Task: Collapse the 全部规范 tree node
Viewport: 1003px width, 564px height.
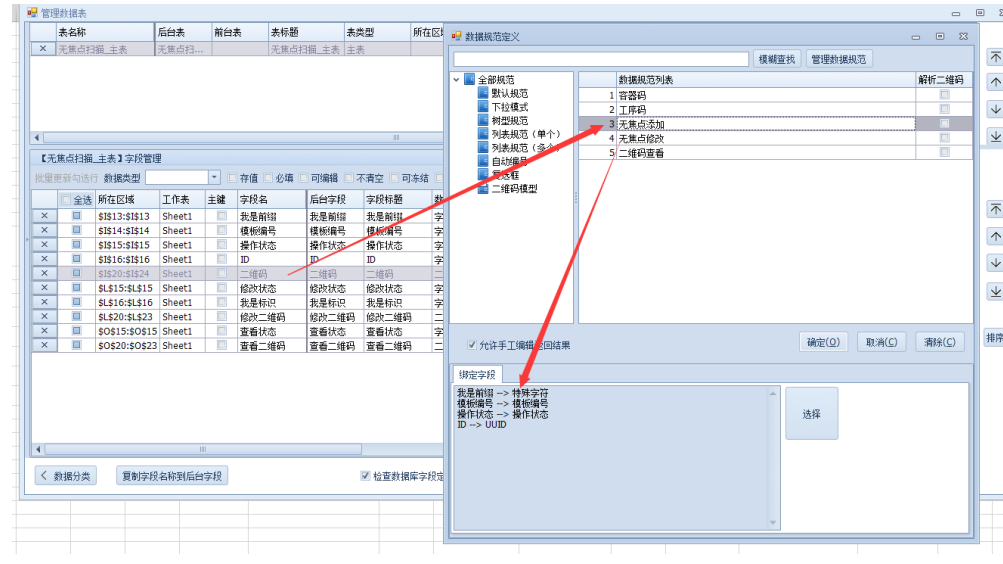Action: point(457,80)
